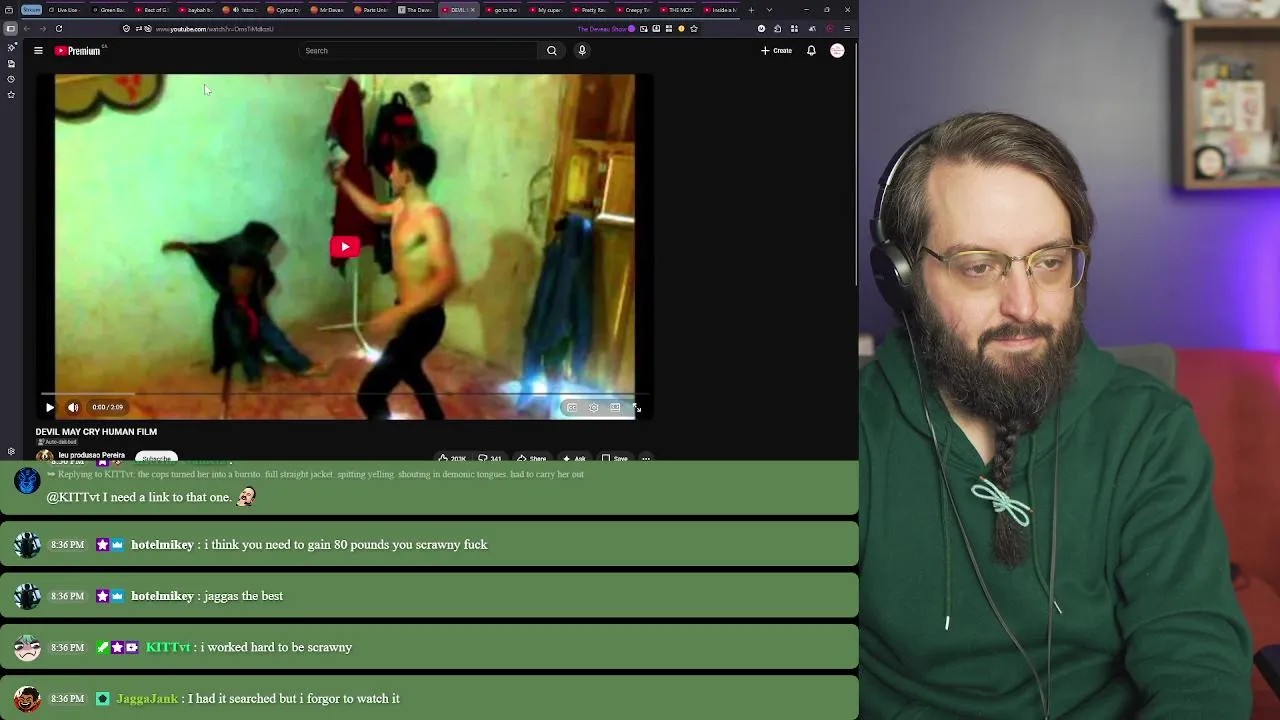The image size is (1280, 720).
Task: Expand the tab list dropdown chevron
Action: (x=768, y=10)
